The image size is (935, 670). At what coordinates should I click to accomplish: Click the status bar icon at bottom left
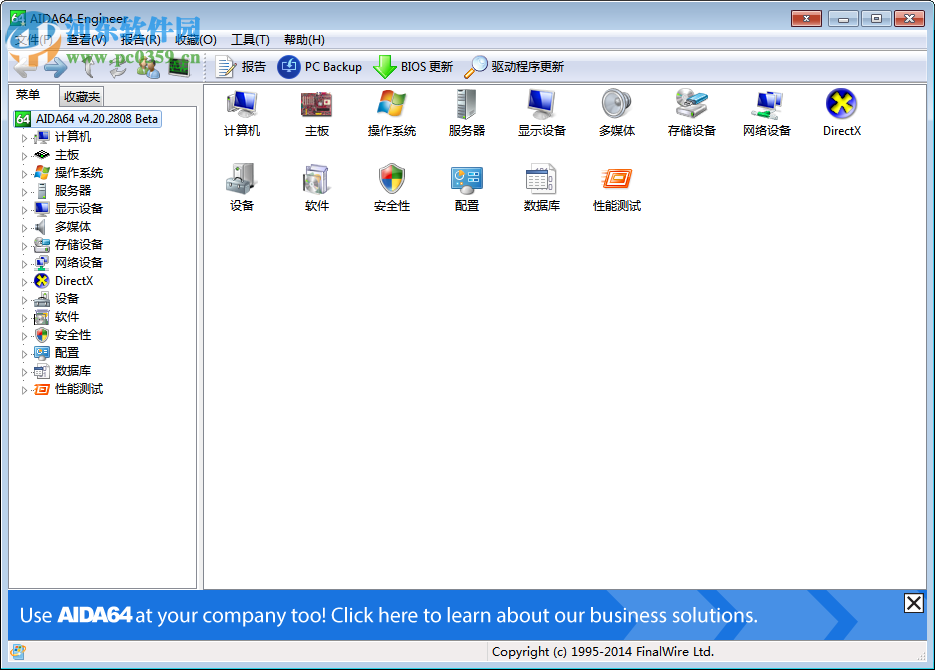(x=18, y=652)
